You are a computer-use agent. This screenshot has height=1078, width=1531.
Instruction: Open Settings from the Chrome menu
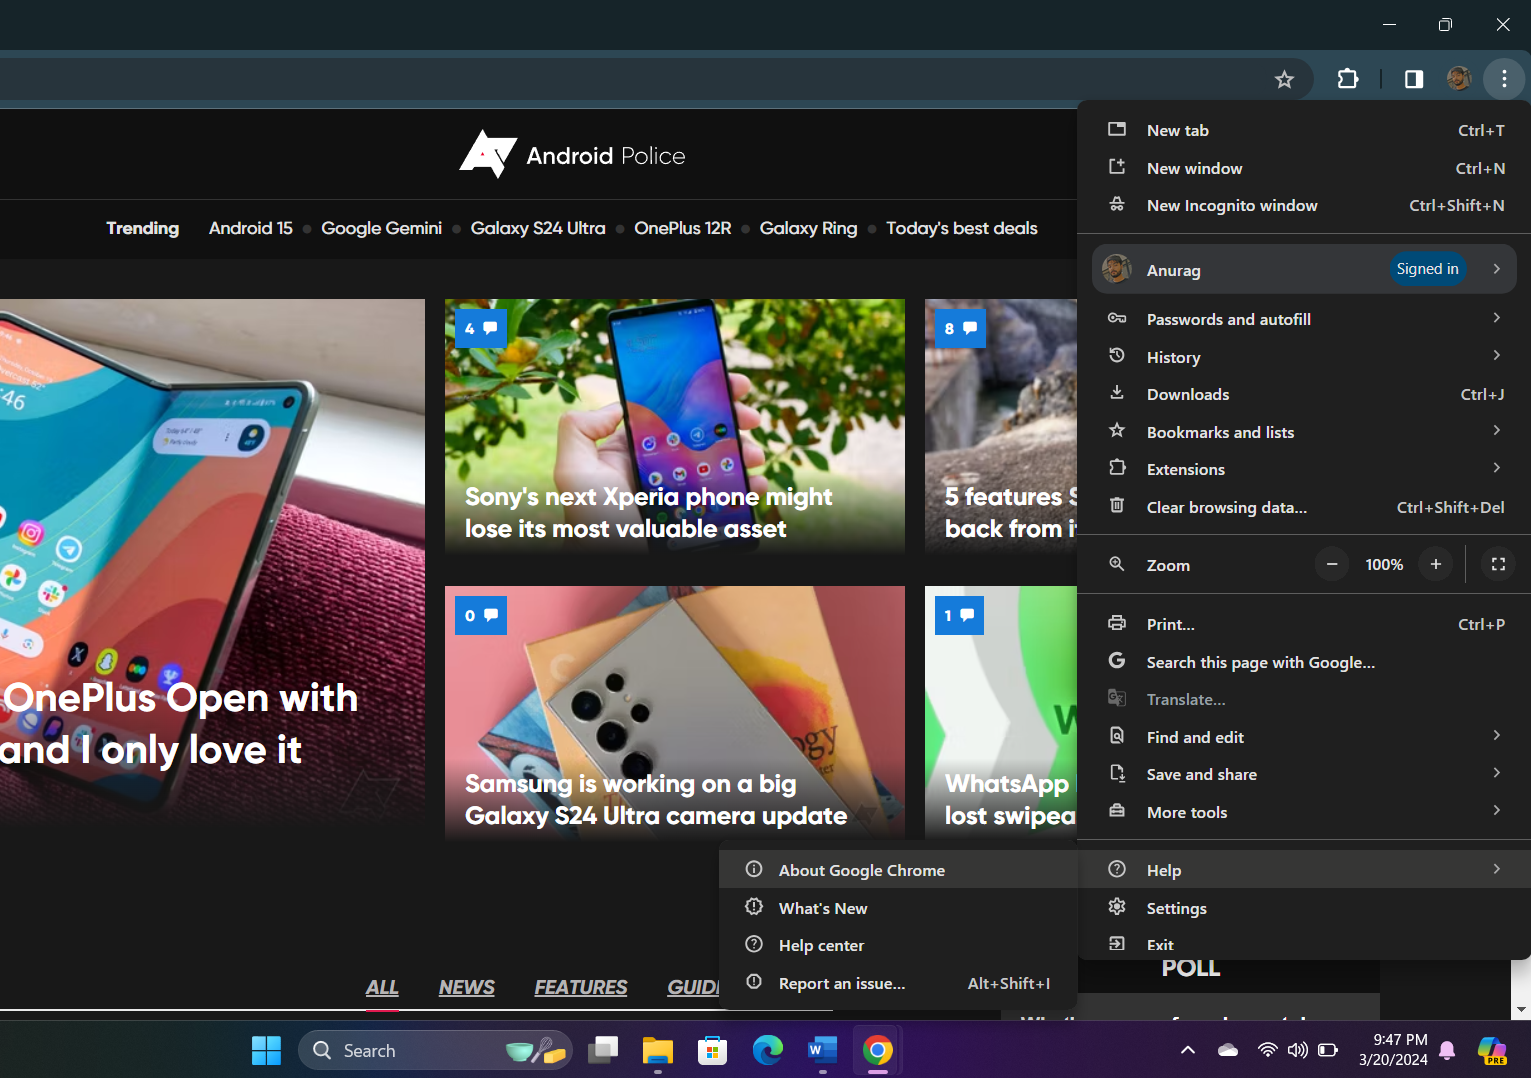[1176, 907]
